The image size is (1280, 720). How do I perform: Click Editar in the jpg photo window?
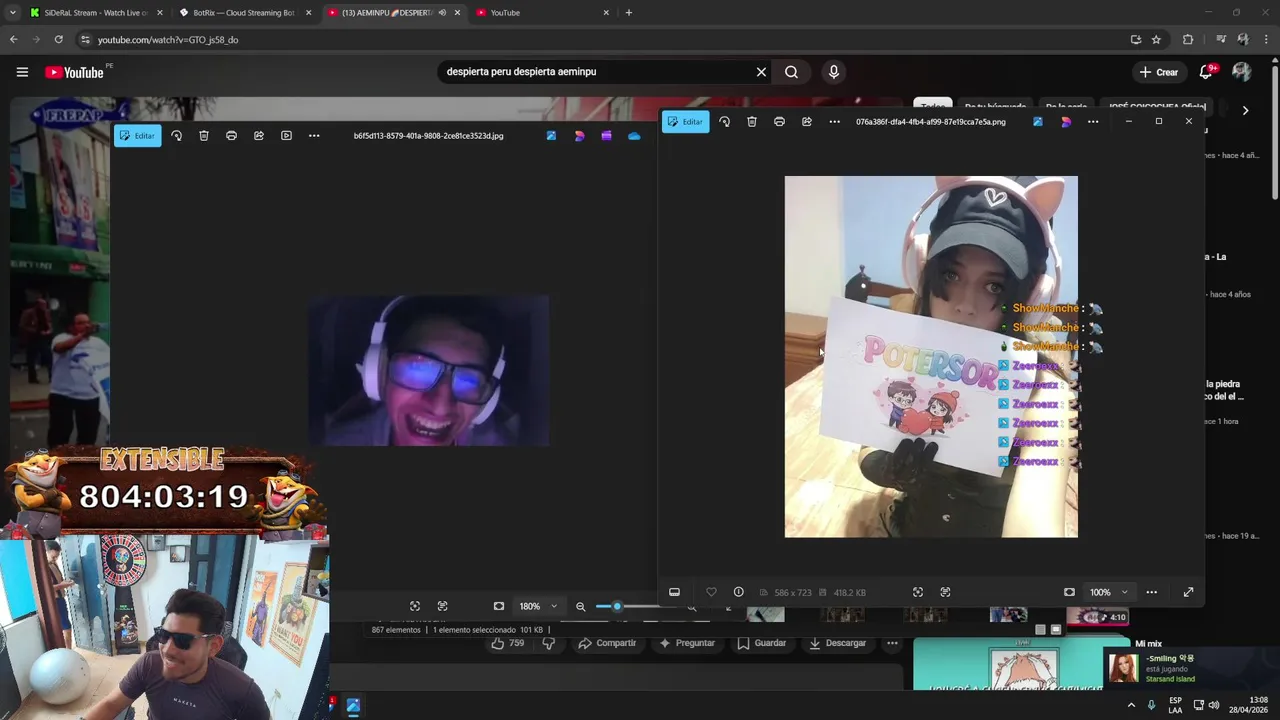tap(138, 136)
